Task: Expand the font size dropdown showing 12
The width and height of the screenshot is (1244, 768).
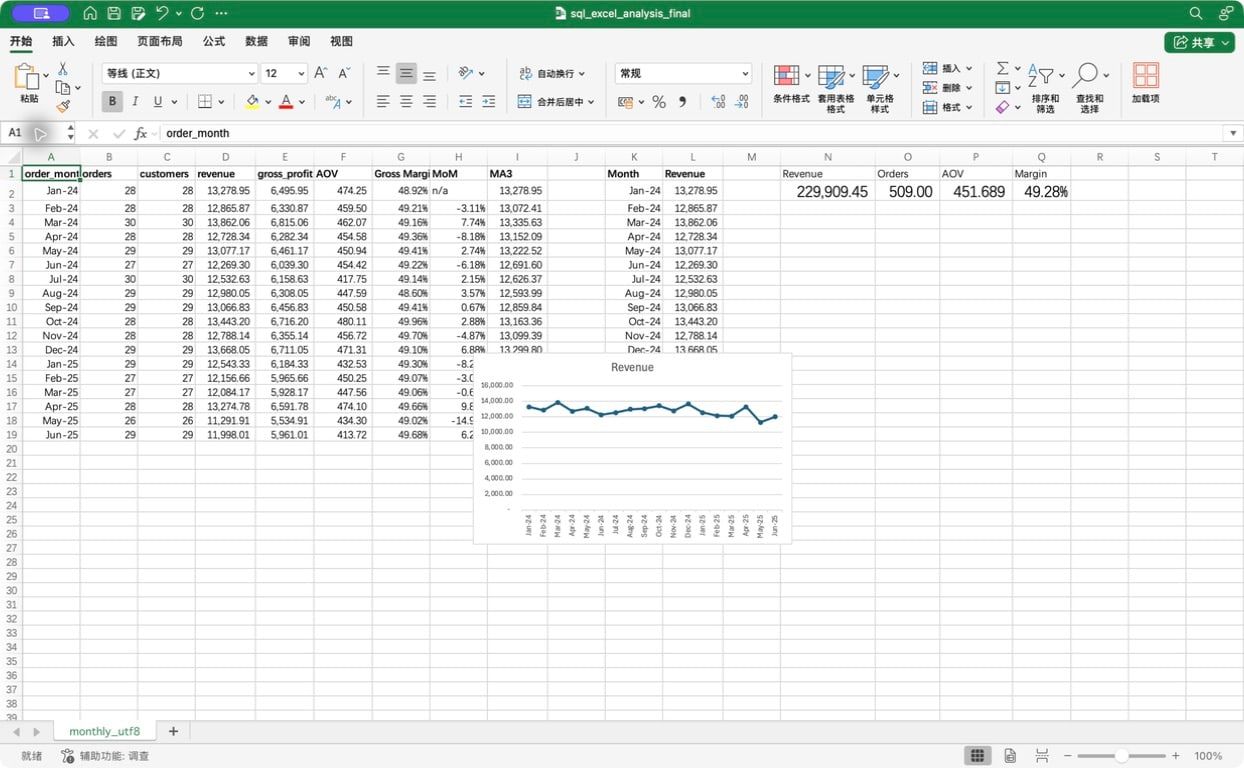Action: [x=301, y=74]
